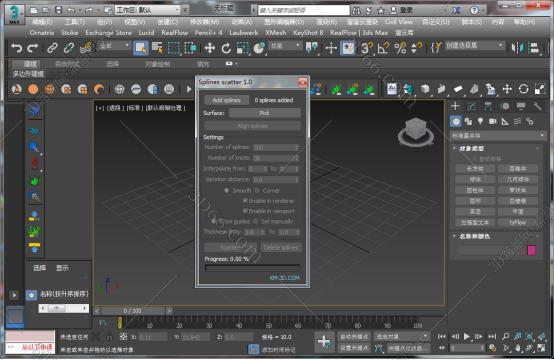554x360 pixels.
Task: Click the Maximize Viewport toggle icon
Action: click(x=541, y=348)
